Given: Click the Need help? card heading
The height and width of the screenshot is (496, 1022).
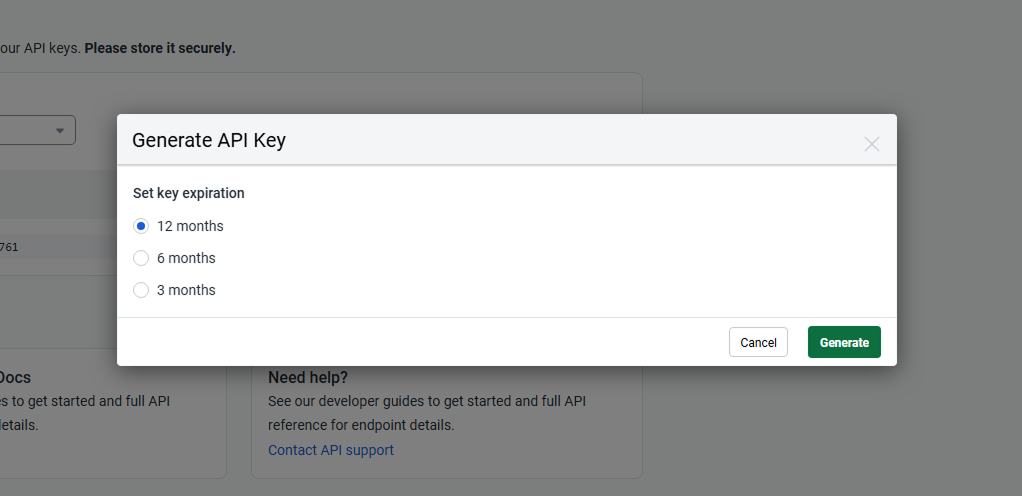Looking at the screenshot, I should click(308, 377).
